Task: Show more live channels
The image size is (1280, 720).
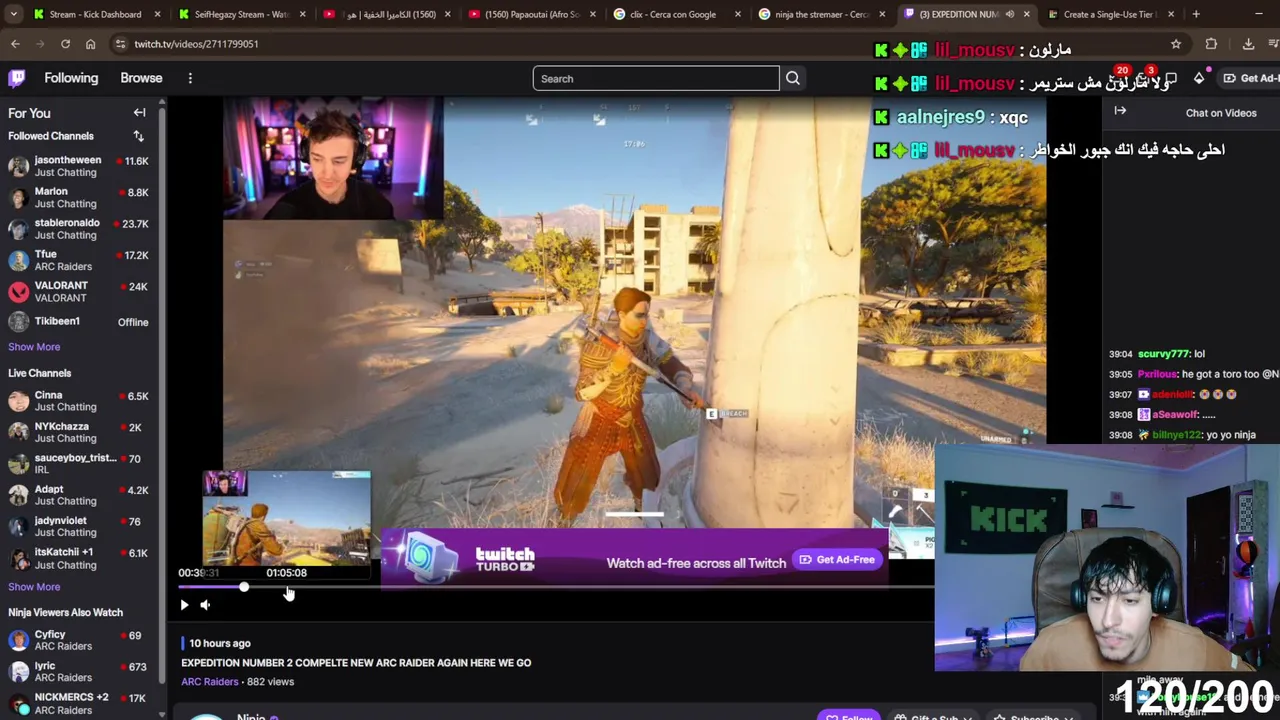Action: tap(34, 587)
